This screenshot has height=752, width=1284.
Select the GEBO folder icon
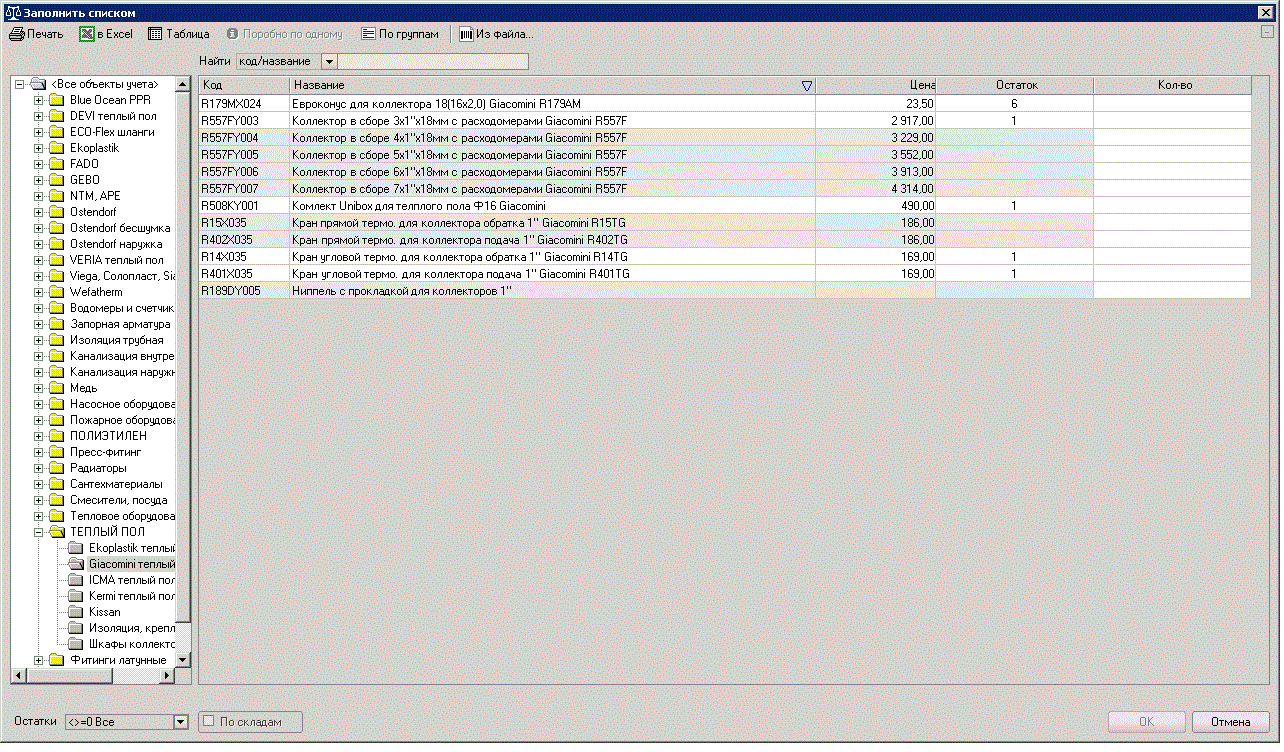[57, 180]
